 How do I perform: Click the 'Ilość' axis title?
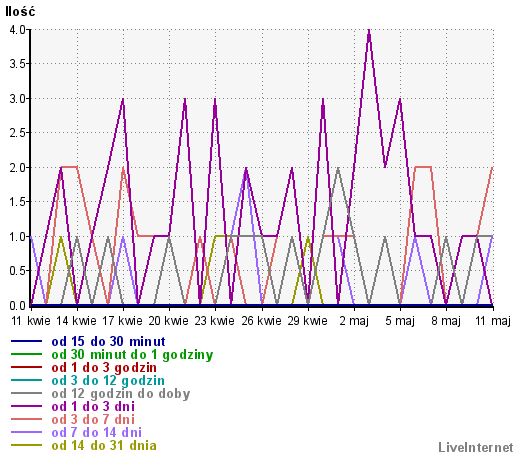[20, 11]
